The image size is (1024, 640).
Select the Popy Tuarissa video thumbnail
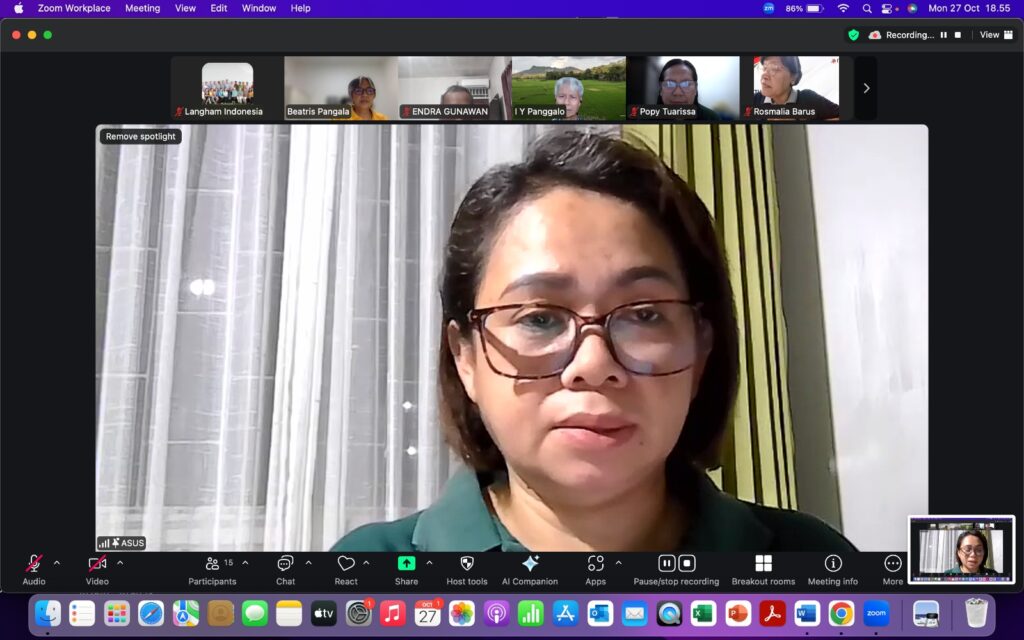pyautogui.click(x=683, y=88)
